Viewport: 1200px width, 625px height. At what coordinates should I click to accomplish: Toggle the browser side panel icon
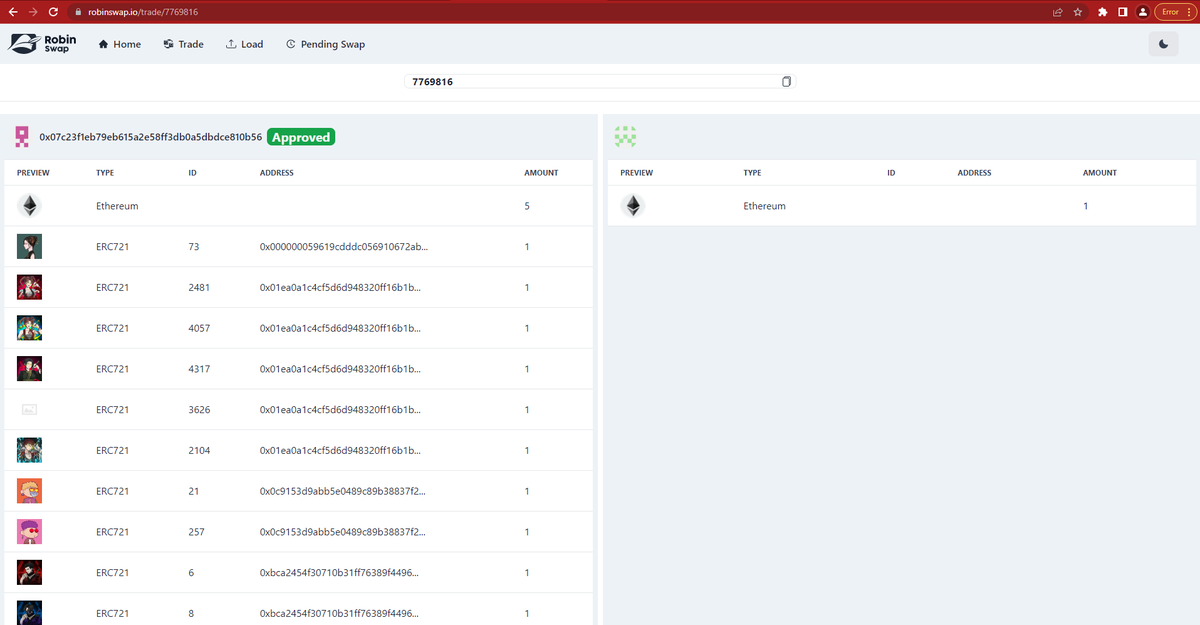[x=1122, y=12]
